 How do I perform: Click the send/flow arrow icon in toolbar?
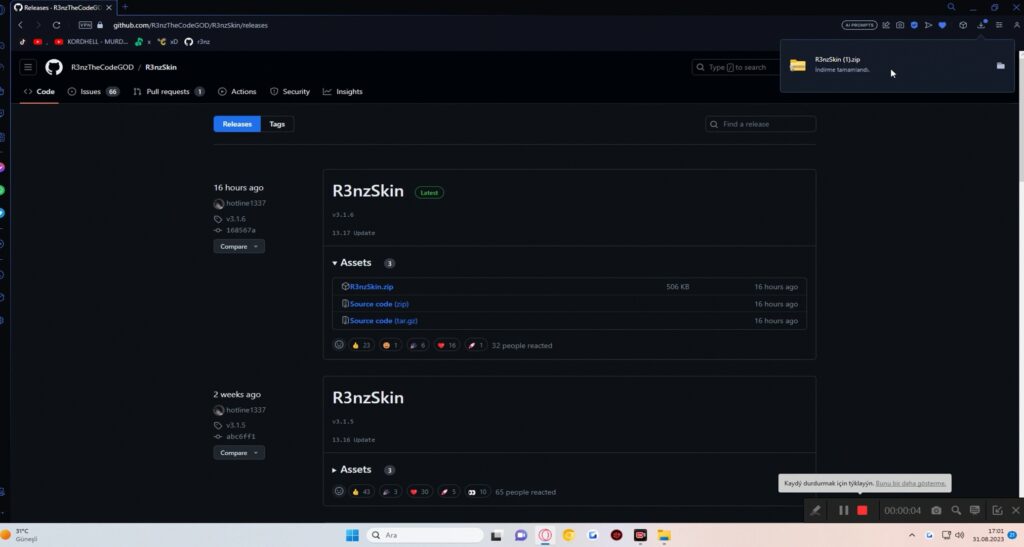(x=928, y=25)
